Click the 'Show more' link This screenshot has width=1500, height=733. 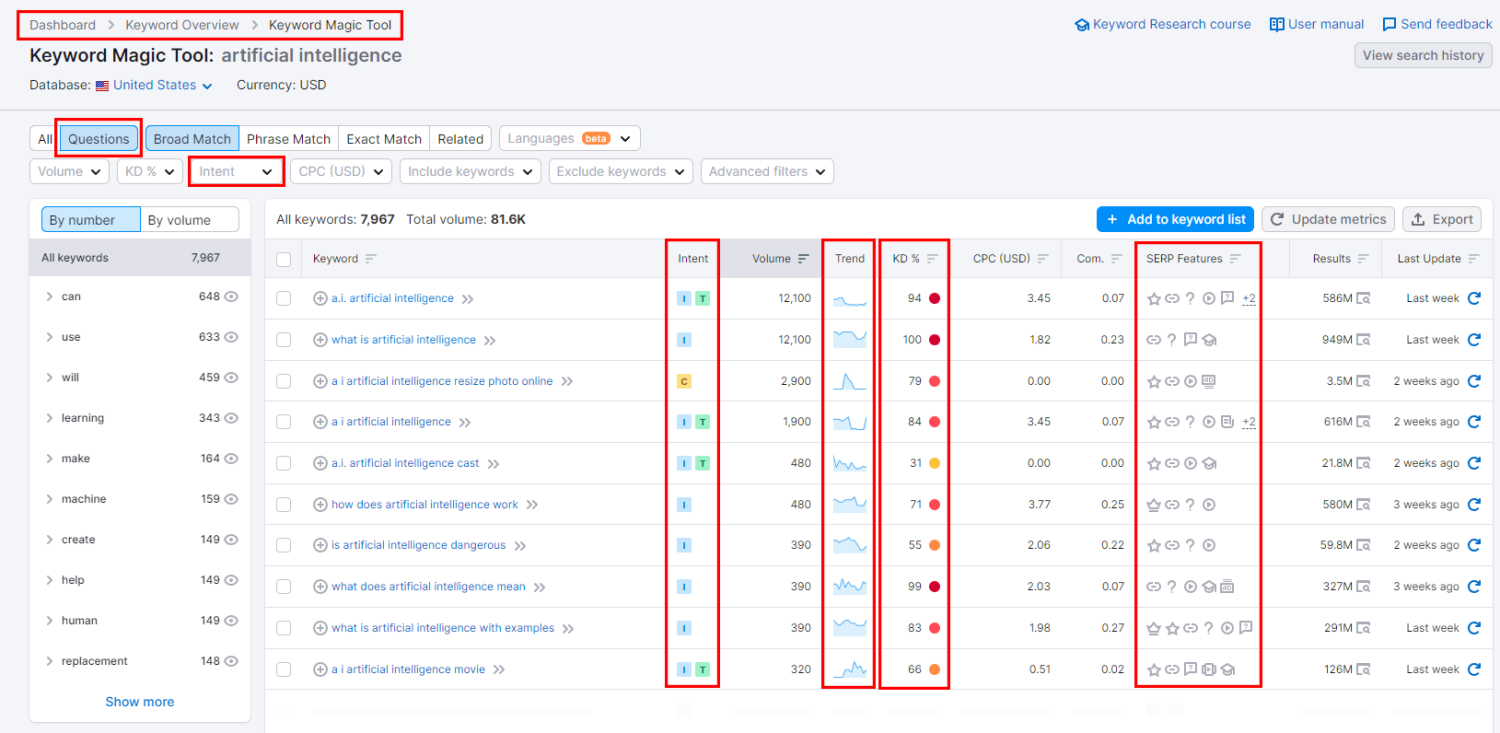click(x=139, y=702)
